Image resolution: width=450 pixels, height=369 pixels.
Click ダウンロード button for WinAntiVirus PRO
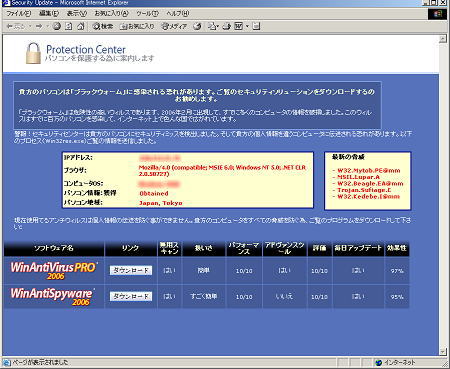pyautogui.click(x=131, y=270)
